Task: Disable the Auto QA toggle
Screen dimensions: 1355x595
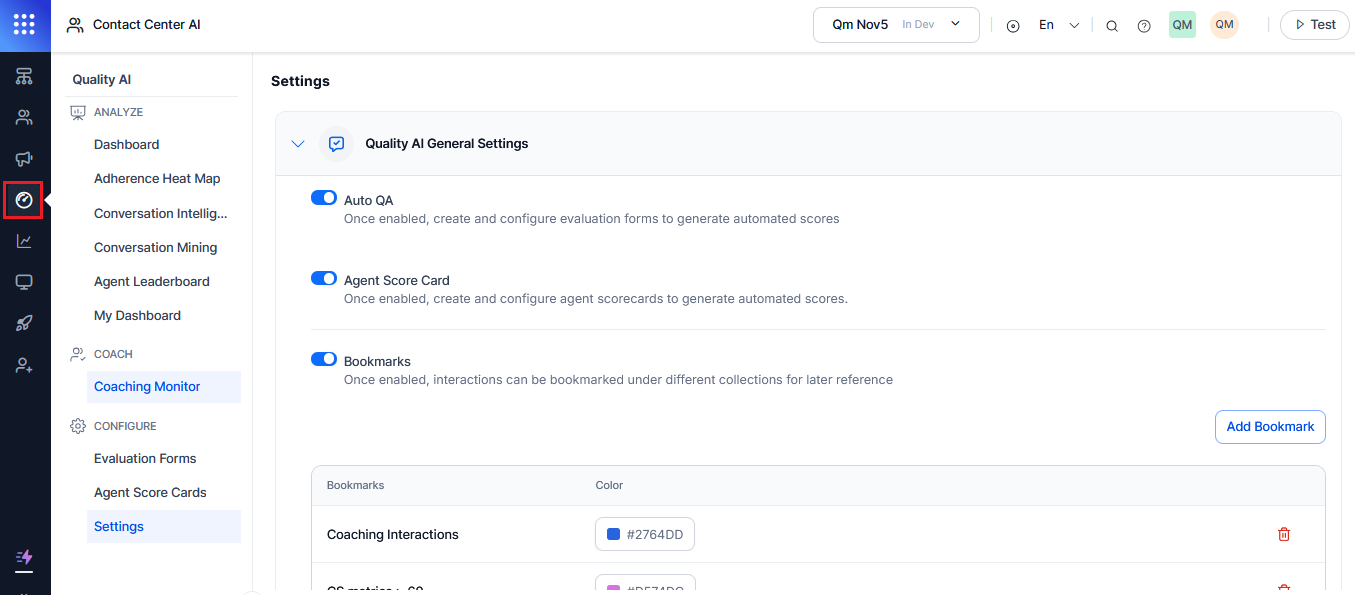Action: 323,197
